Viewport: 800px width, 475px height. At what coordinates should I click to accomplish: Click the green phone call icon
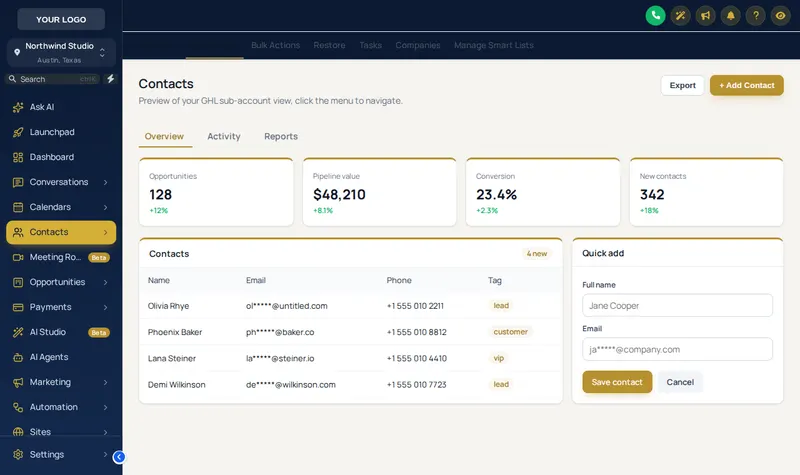[655, 16]
